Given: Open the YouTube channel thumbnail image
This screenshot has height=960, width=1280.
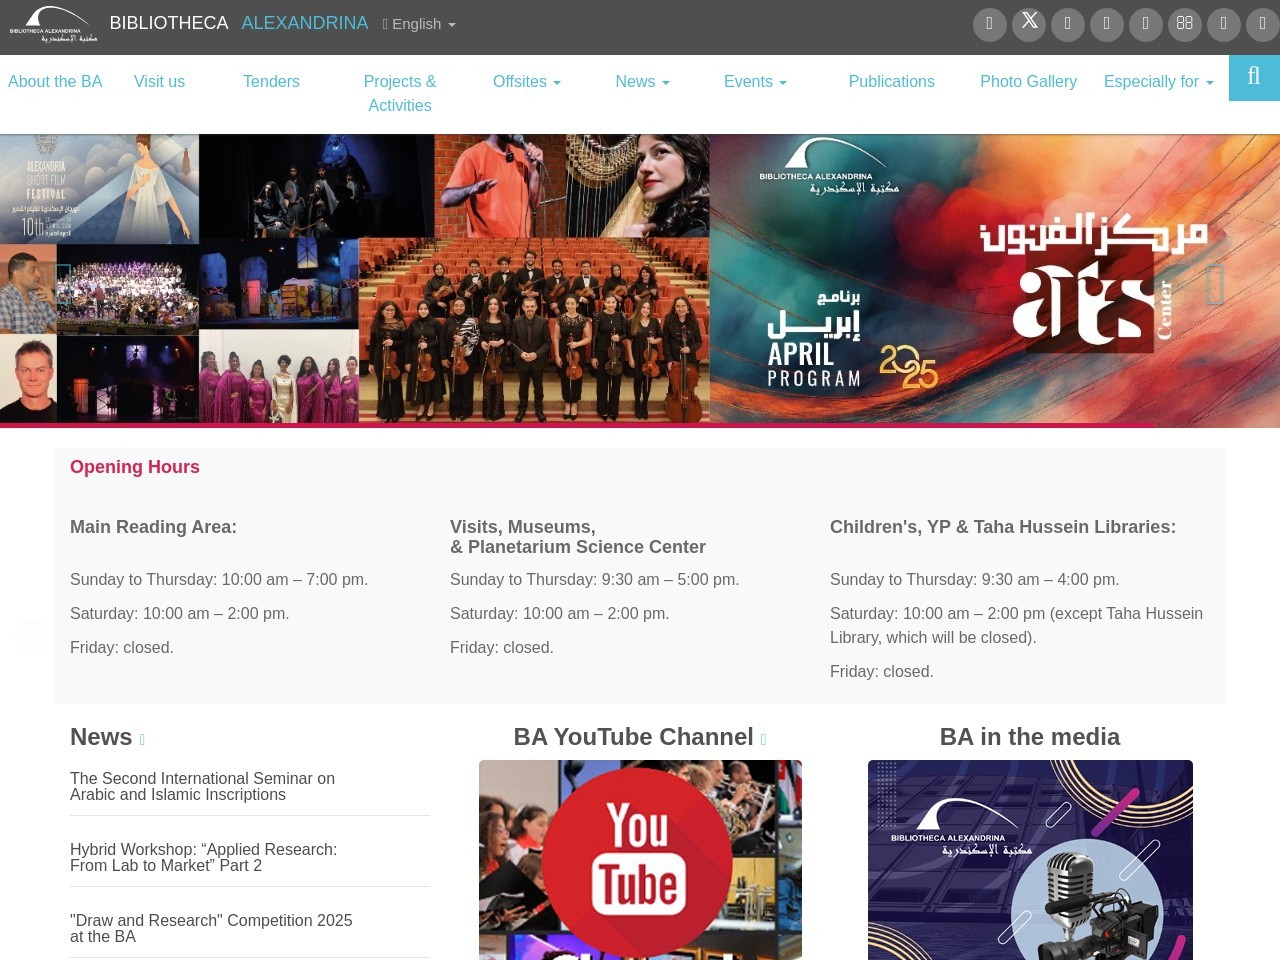Looking at the screenshot, I should click(x=640, y=860).
